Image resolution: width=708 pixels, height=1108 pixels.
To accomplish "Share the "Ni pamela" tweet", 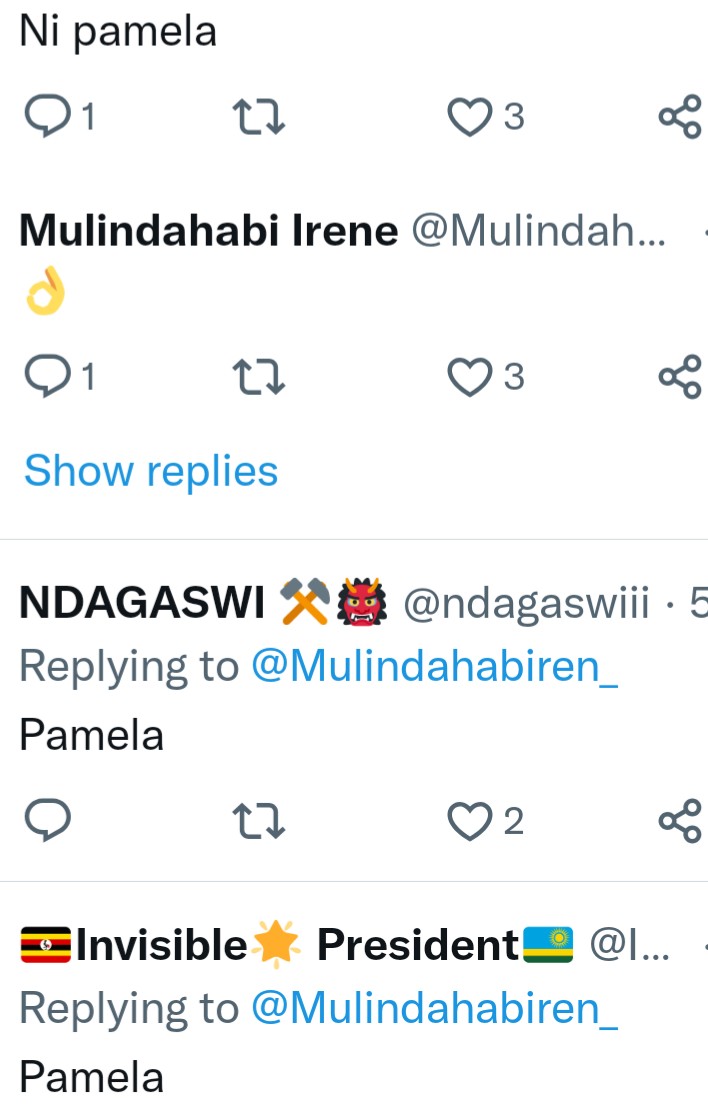I will tap(680, 118).
